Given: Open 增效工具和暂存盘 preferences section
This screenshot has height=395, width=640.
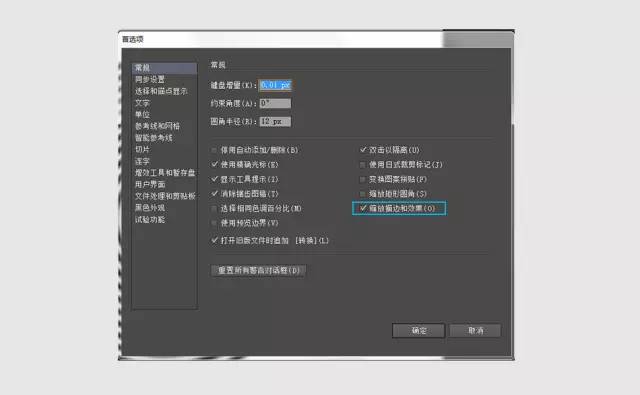Looking at the screenshot, I should click(x=165, y=173).
